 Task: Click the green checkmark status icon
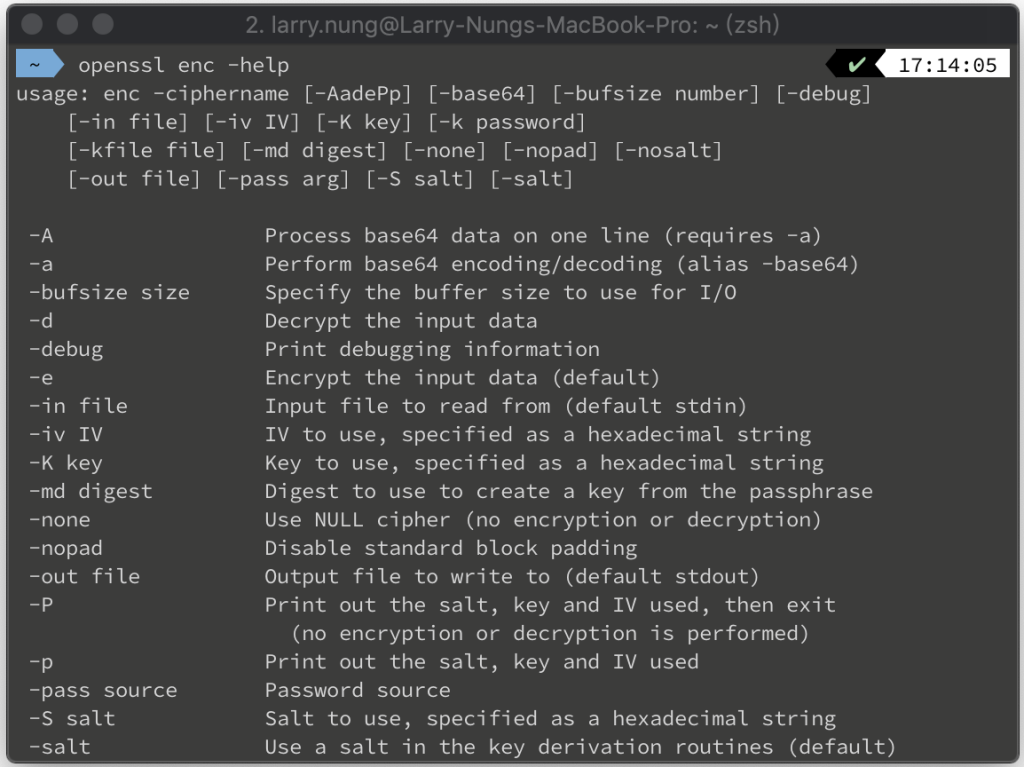(x=856, y=65)
